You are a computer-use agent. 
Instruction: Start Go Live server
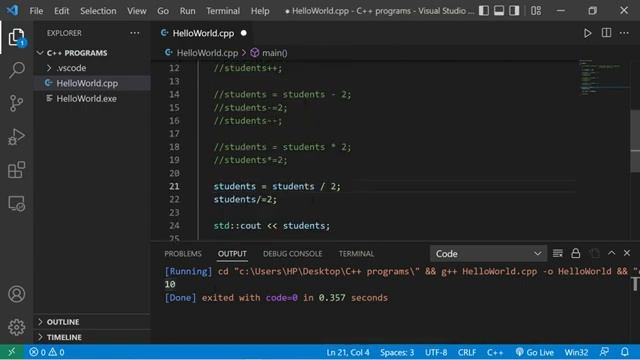[x=535, y=352]
